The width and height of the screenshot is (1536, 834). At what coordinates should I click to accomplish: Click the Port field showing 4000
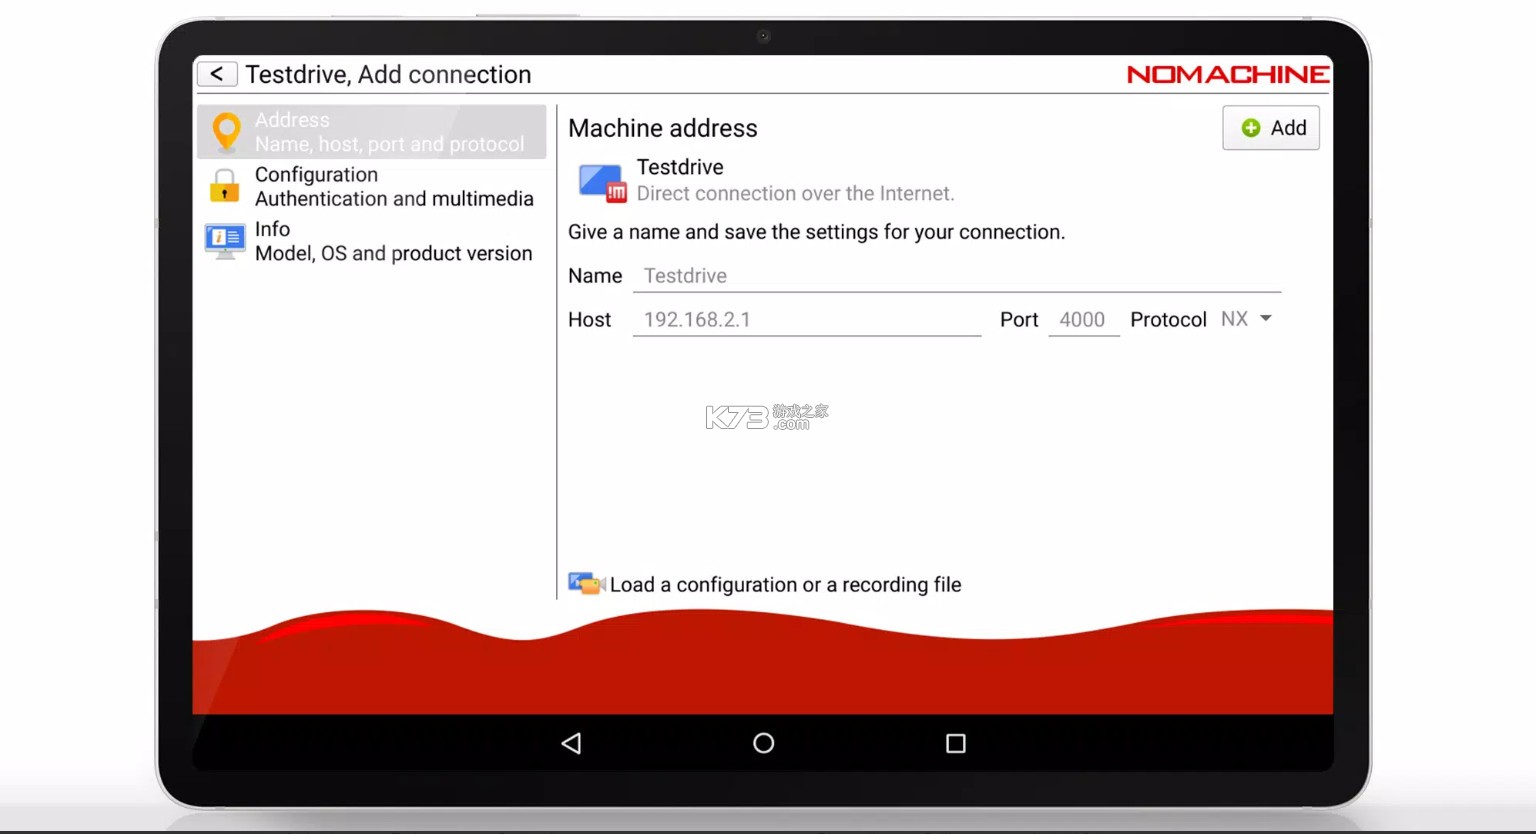pos(1083,320)
